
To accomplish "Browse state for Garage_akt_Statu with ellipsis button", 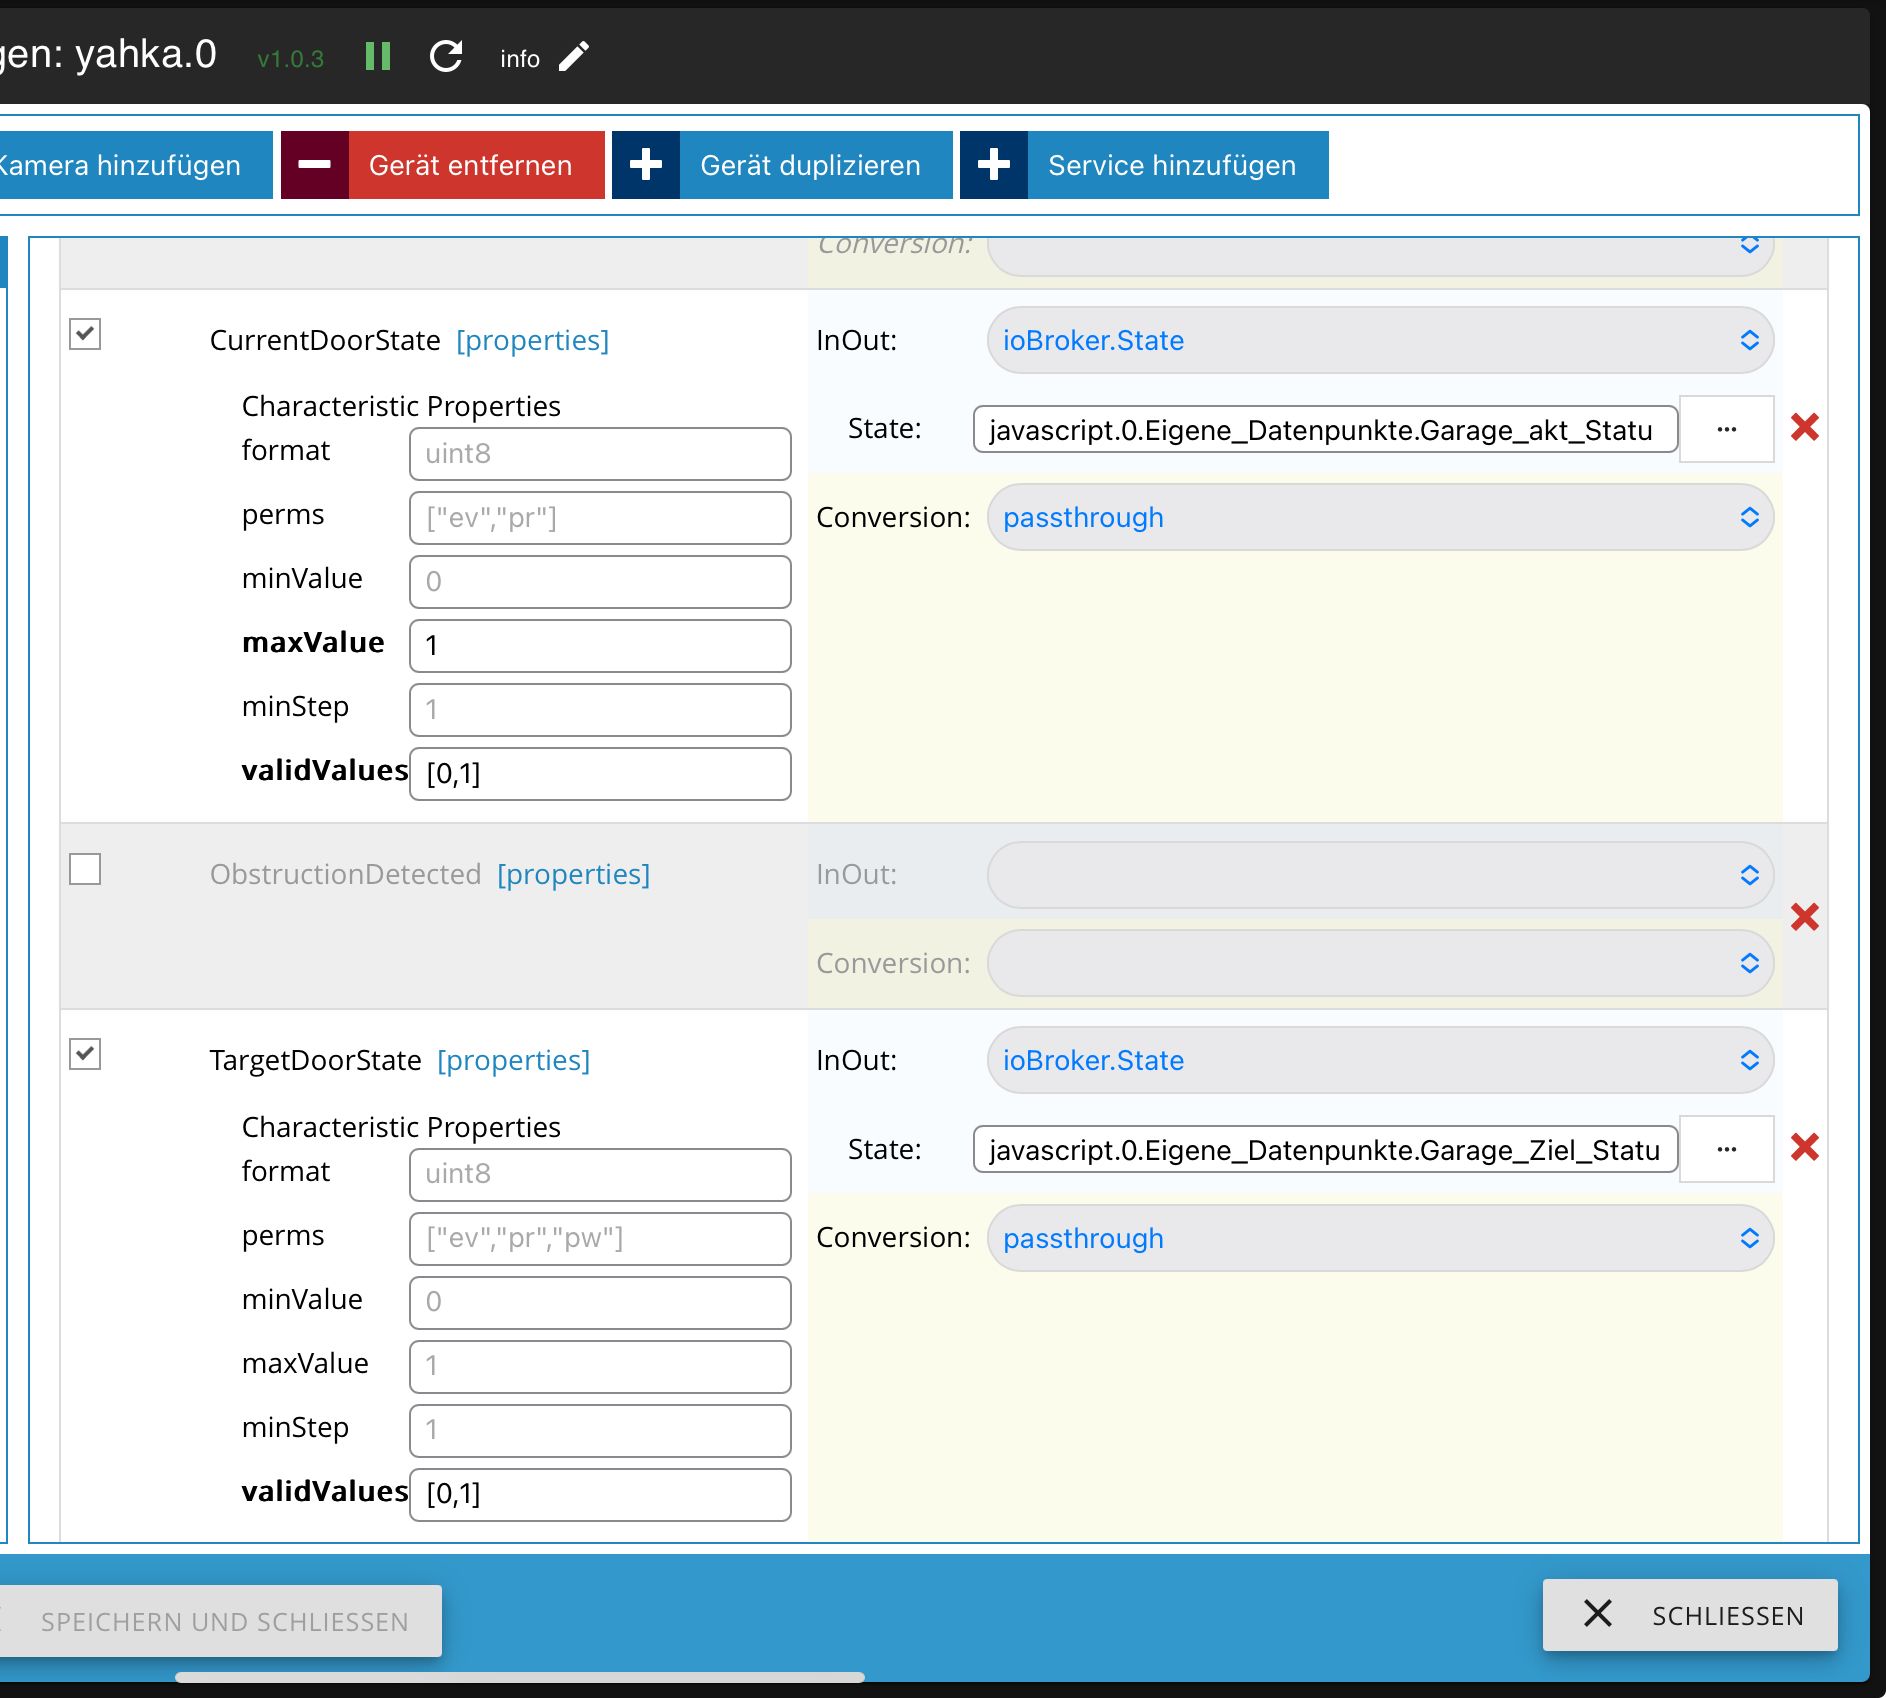I will point(1727,429).
